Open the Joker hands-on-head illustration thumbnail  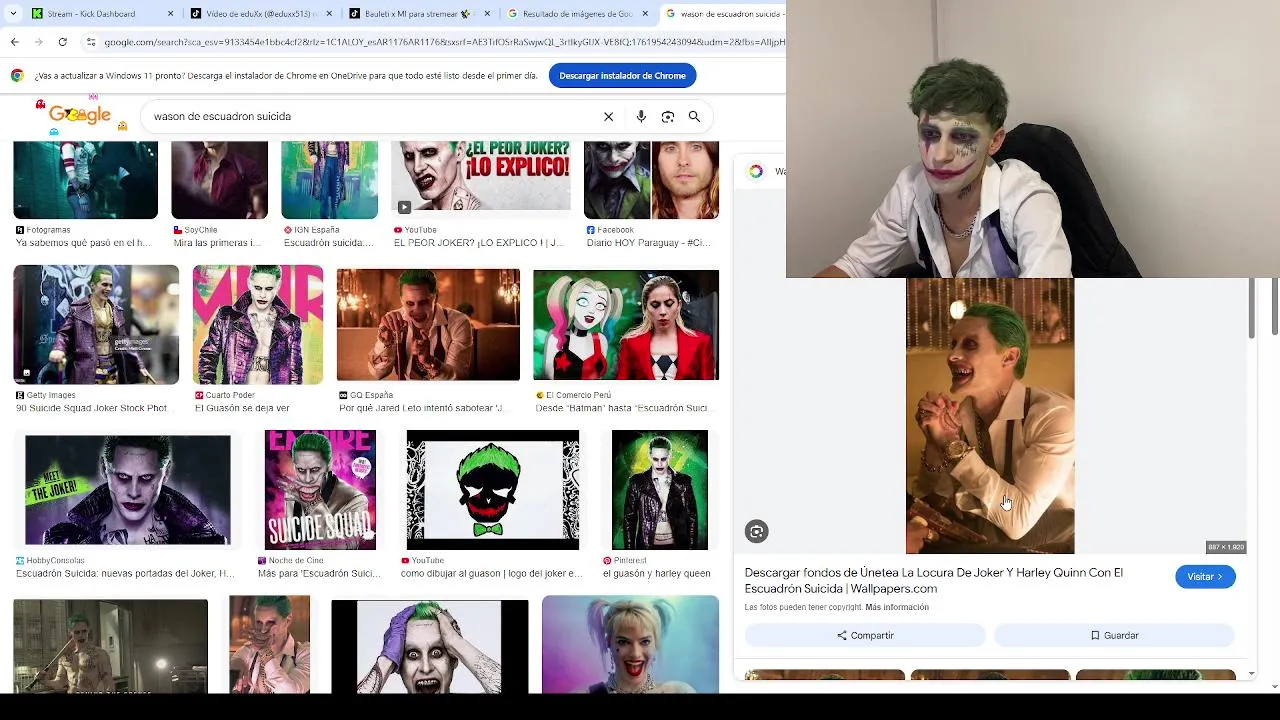coord(430,646)
